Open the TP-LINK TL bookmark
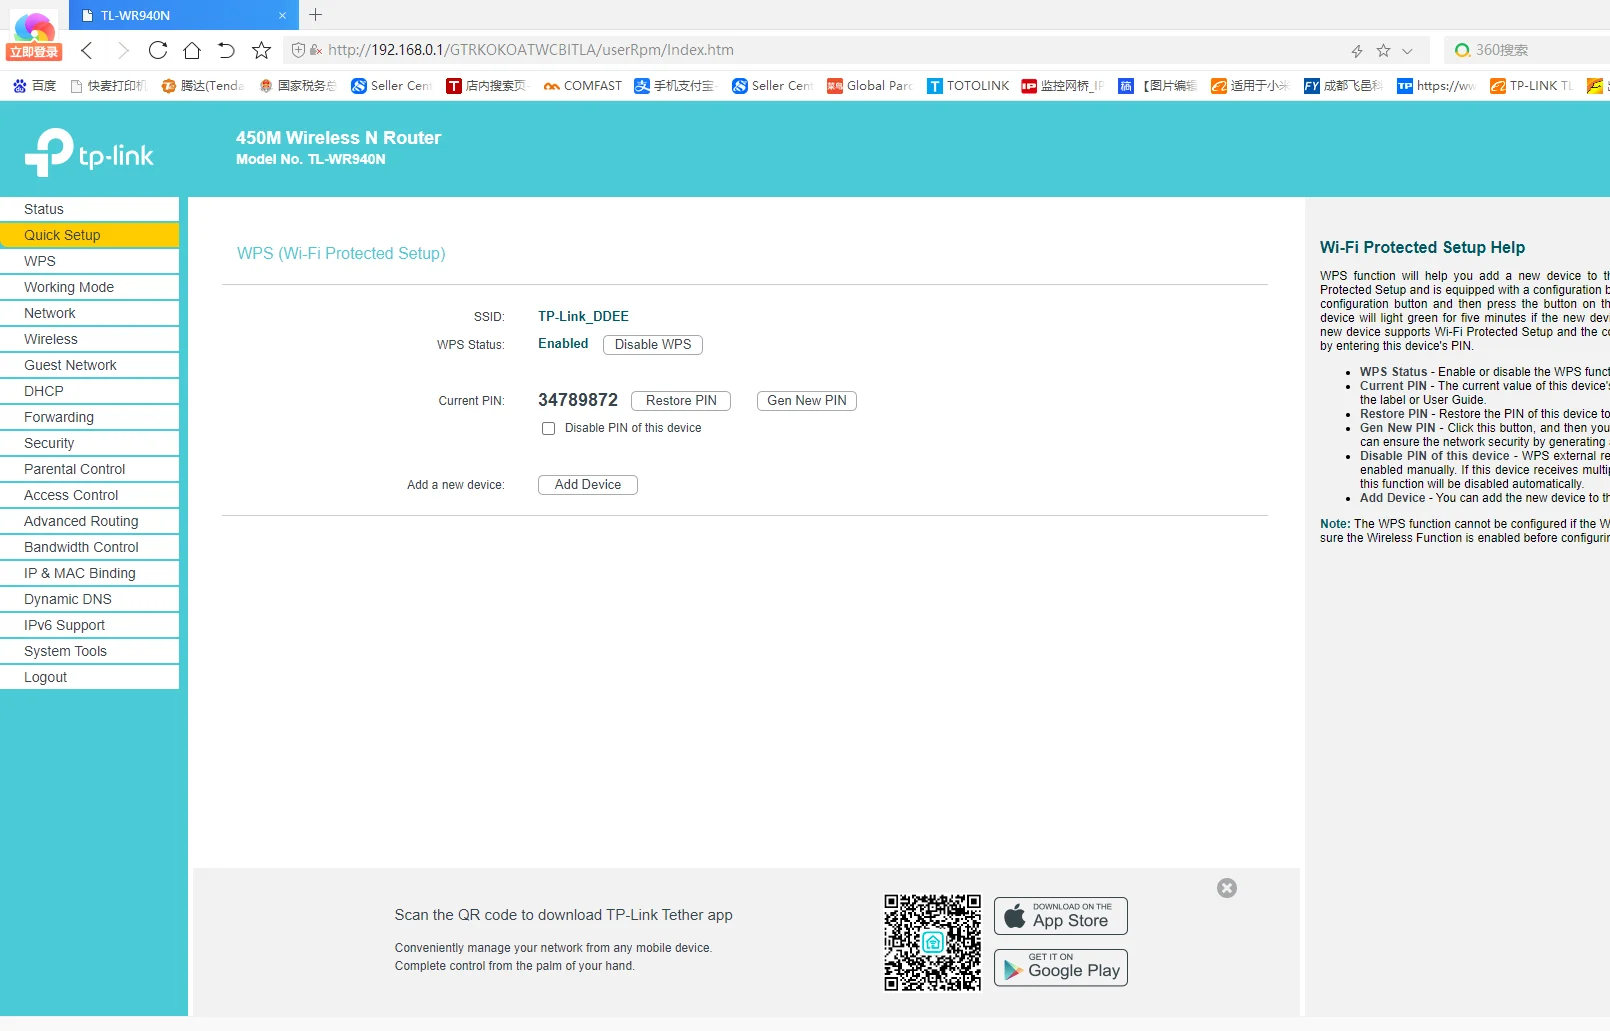Viewport: 1610px width, 1031px height. pyautogui.click(x=1532, y=86)
